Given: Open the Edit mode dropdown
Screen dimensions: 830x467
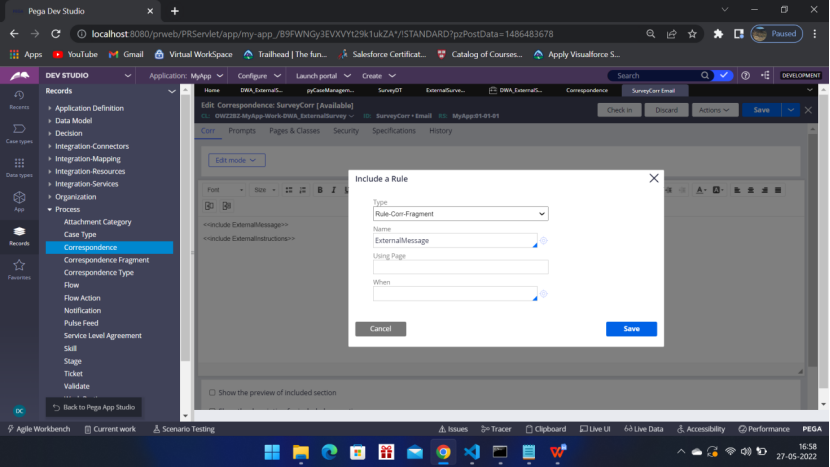Looking at the screenshot, I should pos(237,160).
